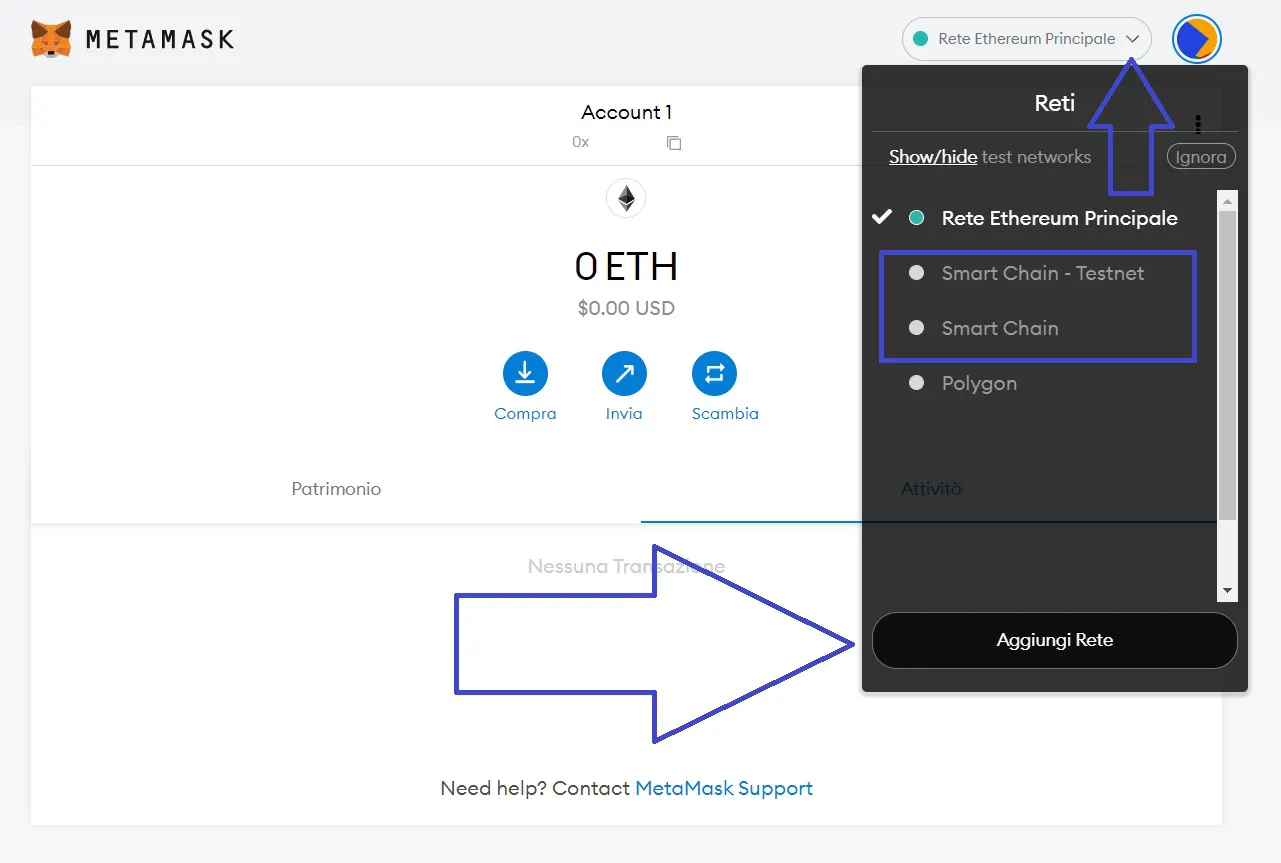This screenshot has height=863, width=1281.
Task: Open the Rete Ethereum Principale network dropdown
Action: 1027,39
